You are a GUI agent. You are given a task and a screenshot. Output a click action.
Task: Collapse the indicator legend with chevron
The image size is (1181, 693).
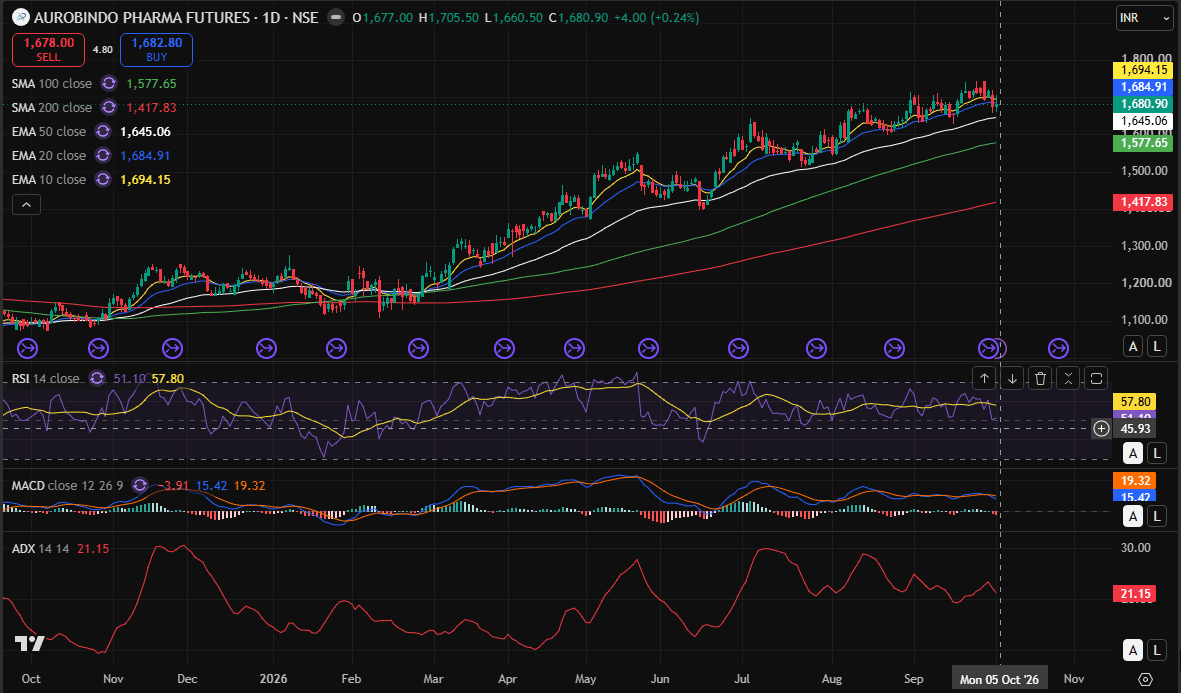pos(26,204)
